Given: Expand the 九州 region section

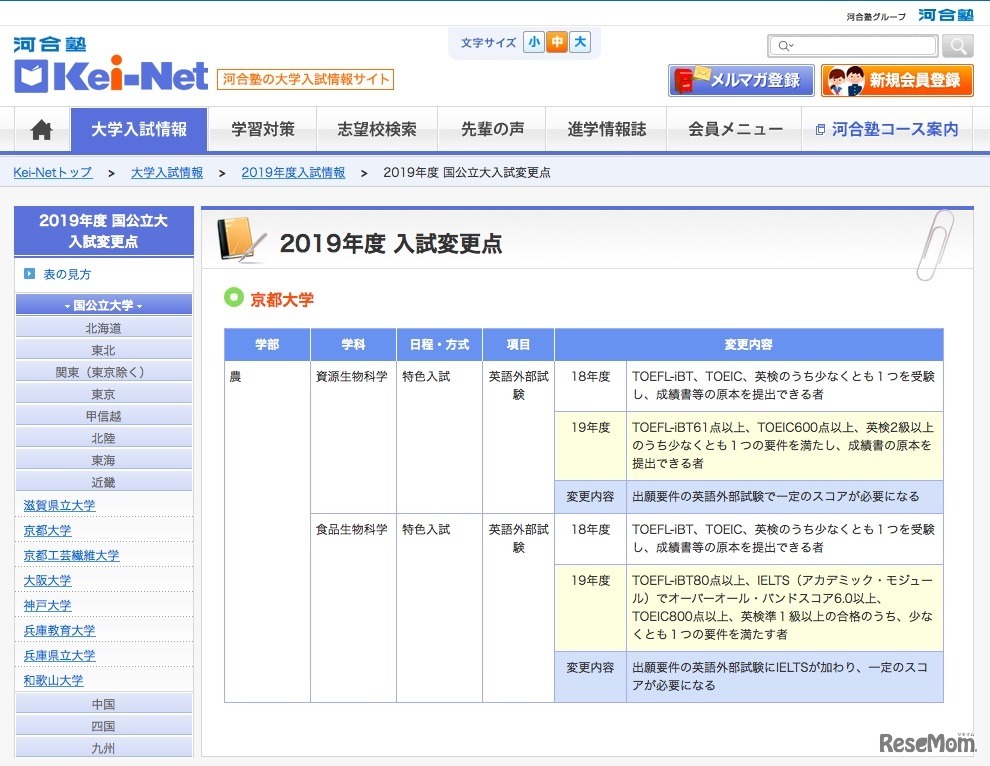Looking at the screenshot, I should click(x=103, y=748).
